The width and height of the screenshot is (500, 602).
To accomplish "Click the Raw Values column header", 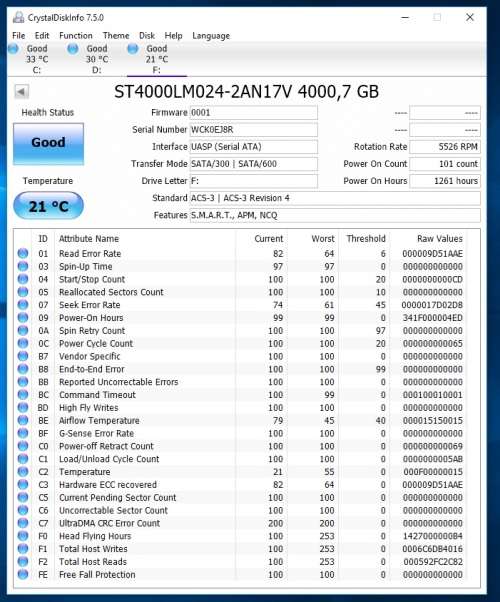I will click(x=440, y=239).
